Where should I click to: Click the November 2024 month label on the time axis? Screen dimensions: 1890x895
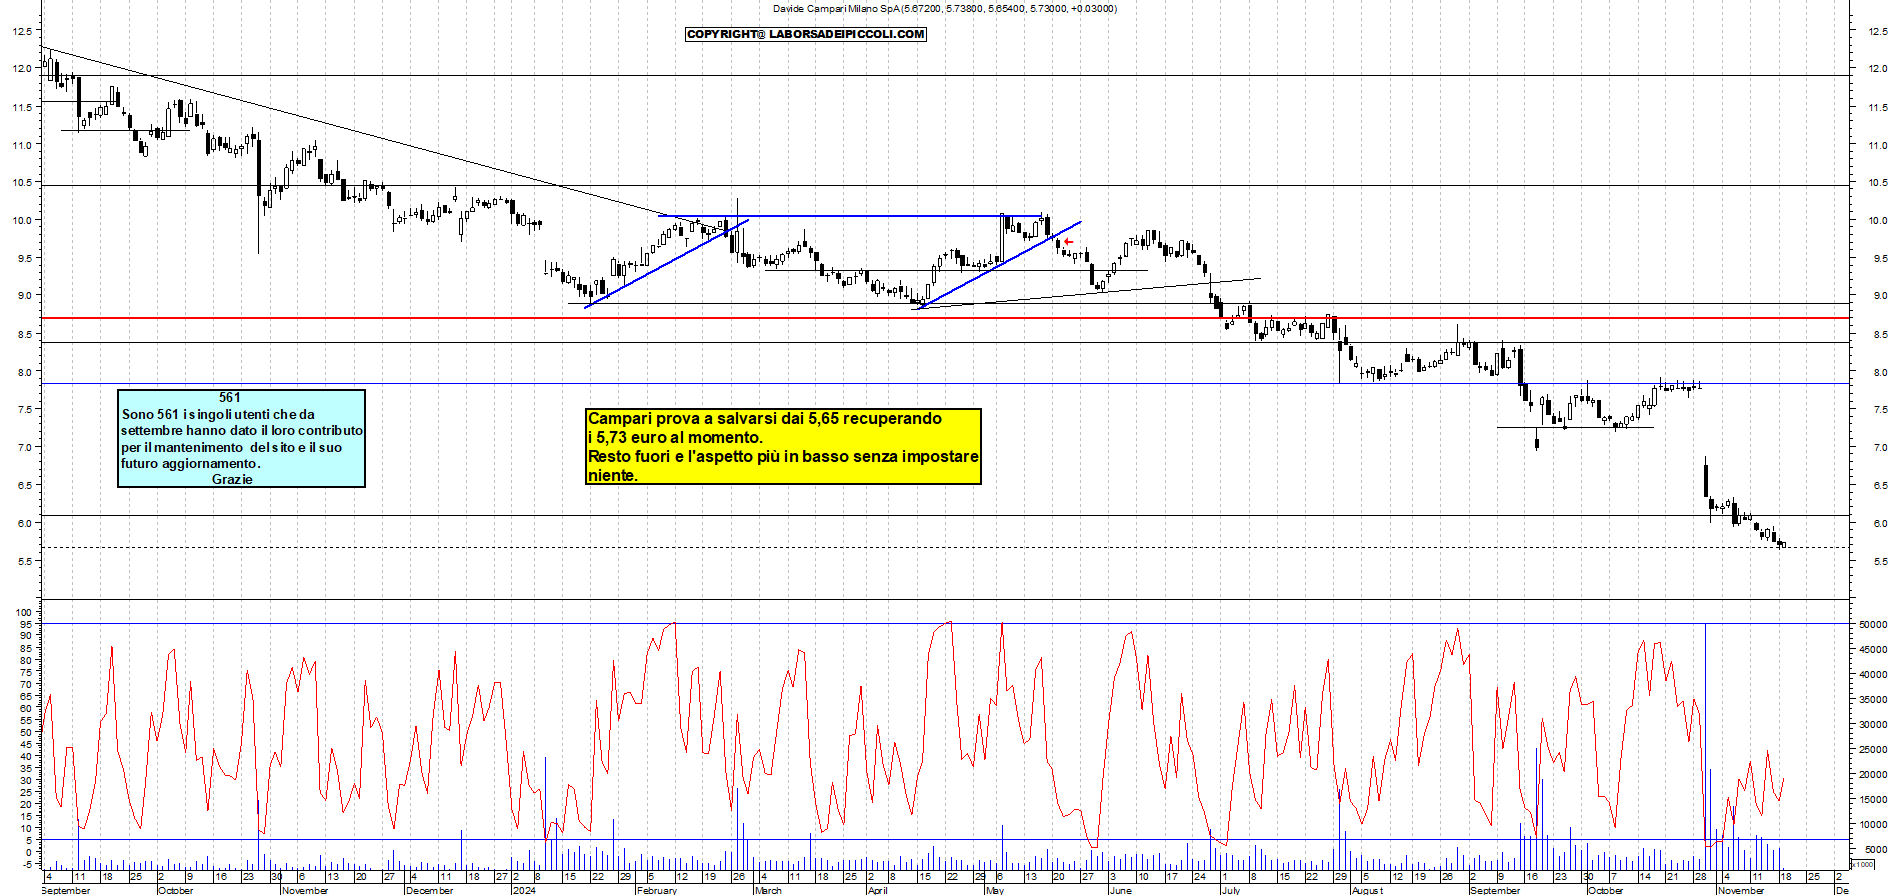[1741, 890]
